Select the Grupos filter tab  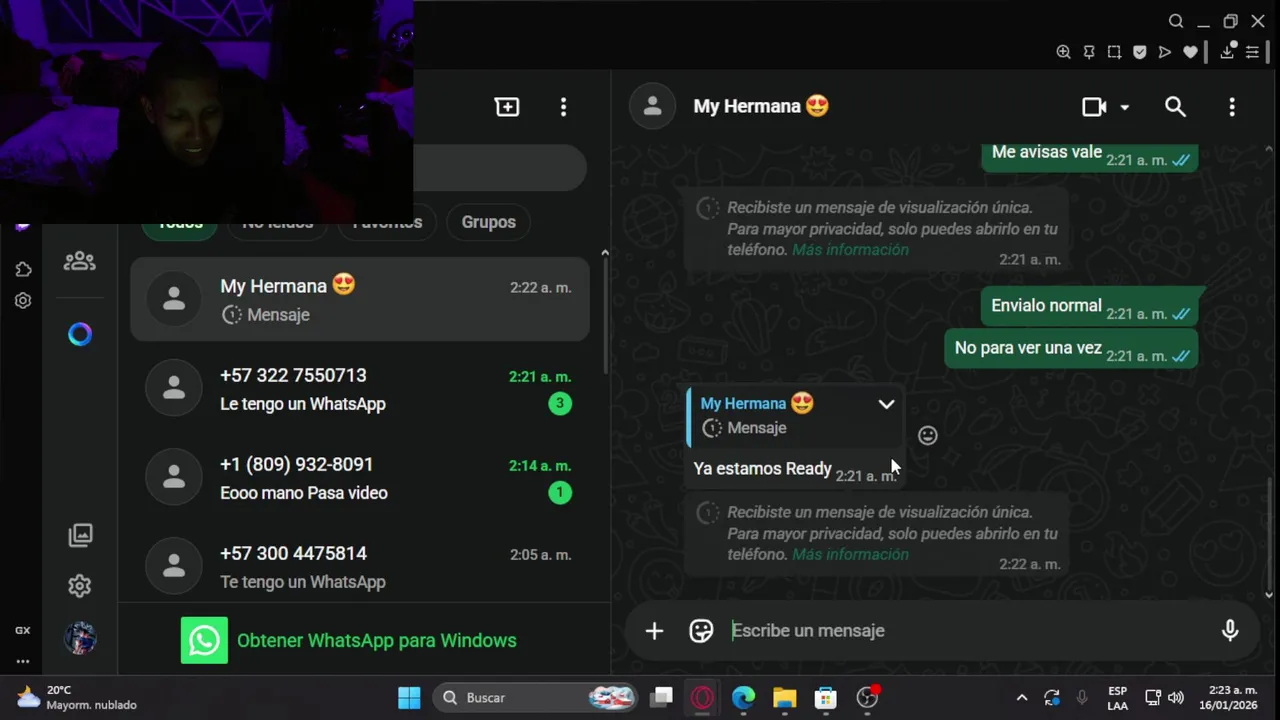pyautogui.click(x=488, y=222)
